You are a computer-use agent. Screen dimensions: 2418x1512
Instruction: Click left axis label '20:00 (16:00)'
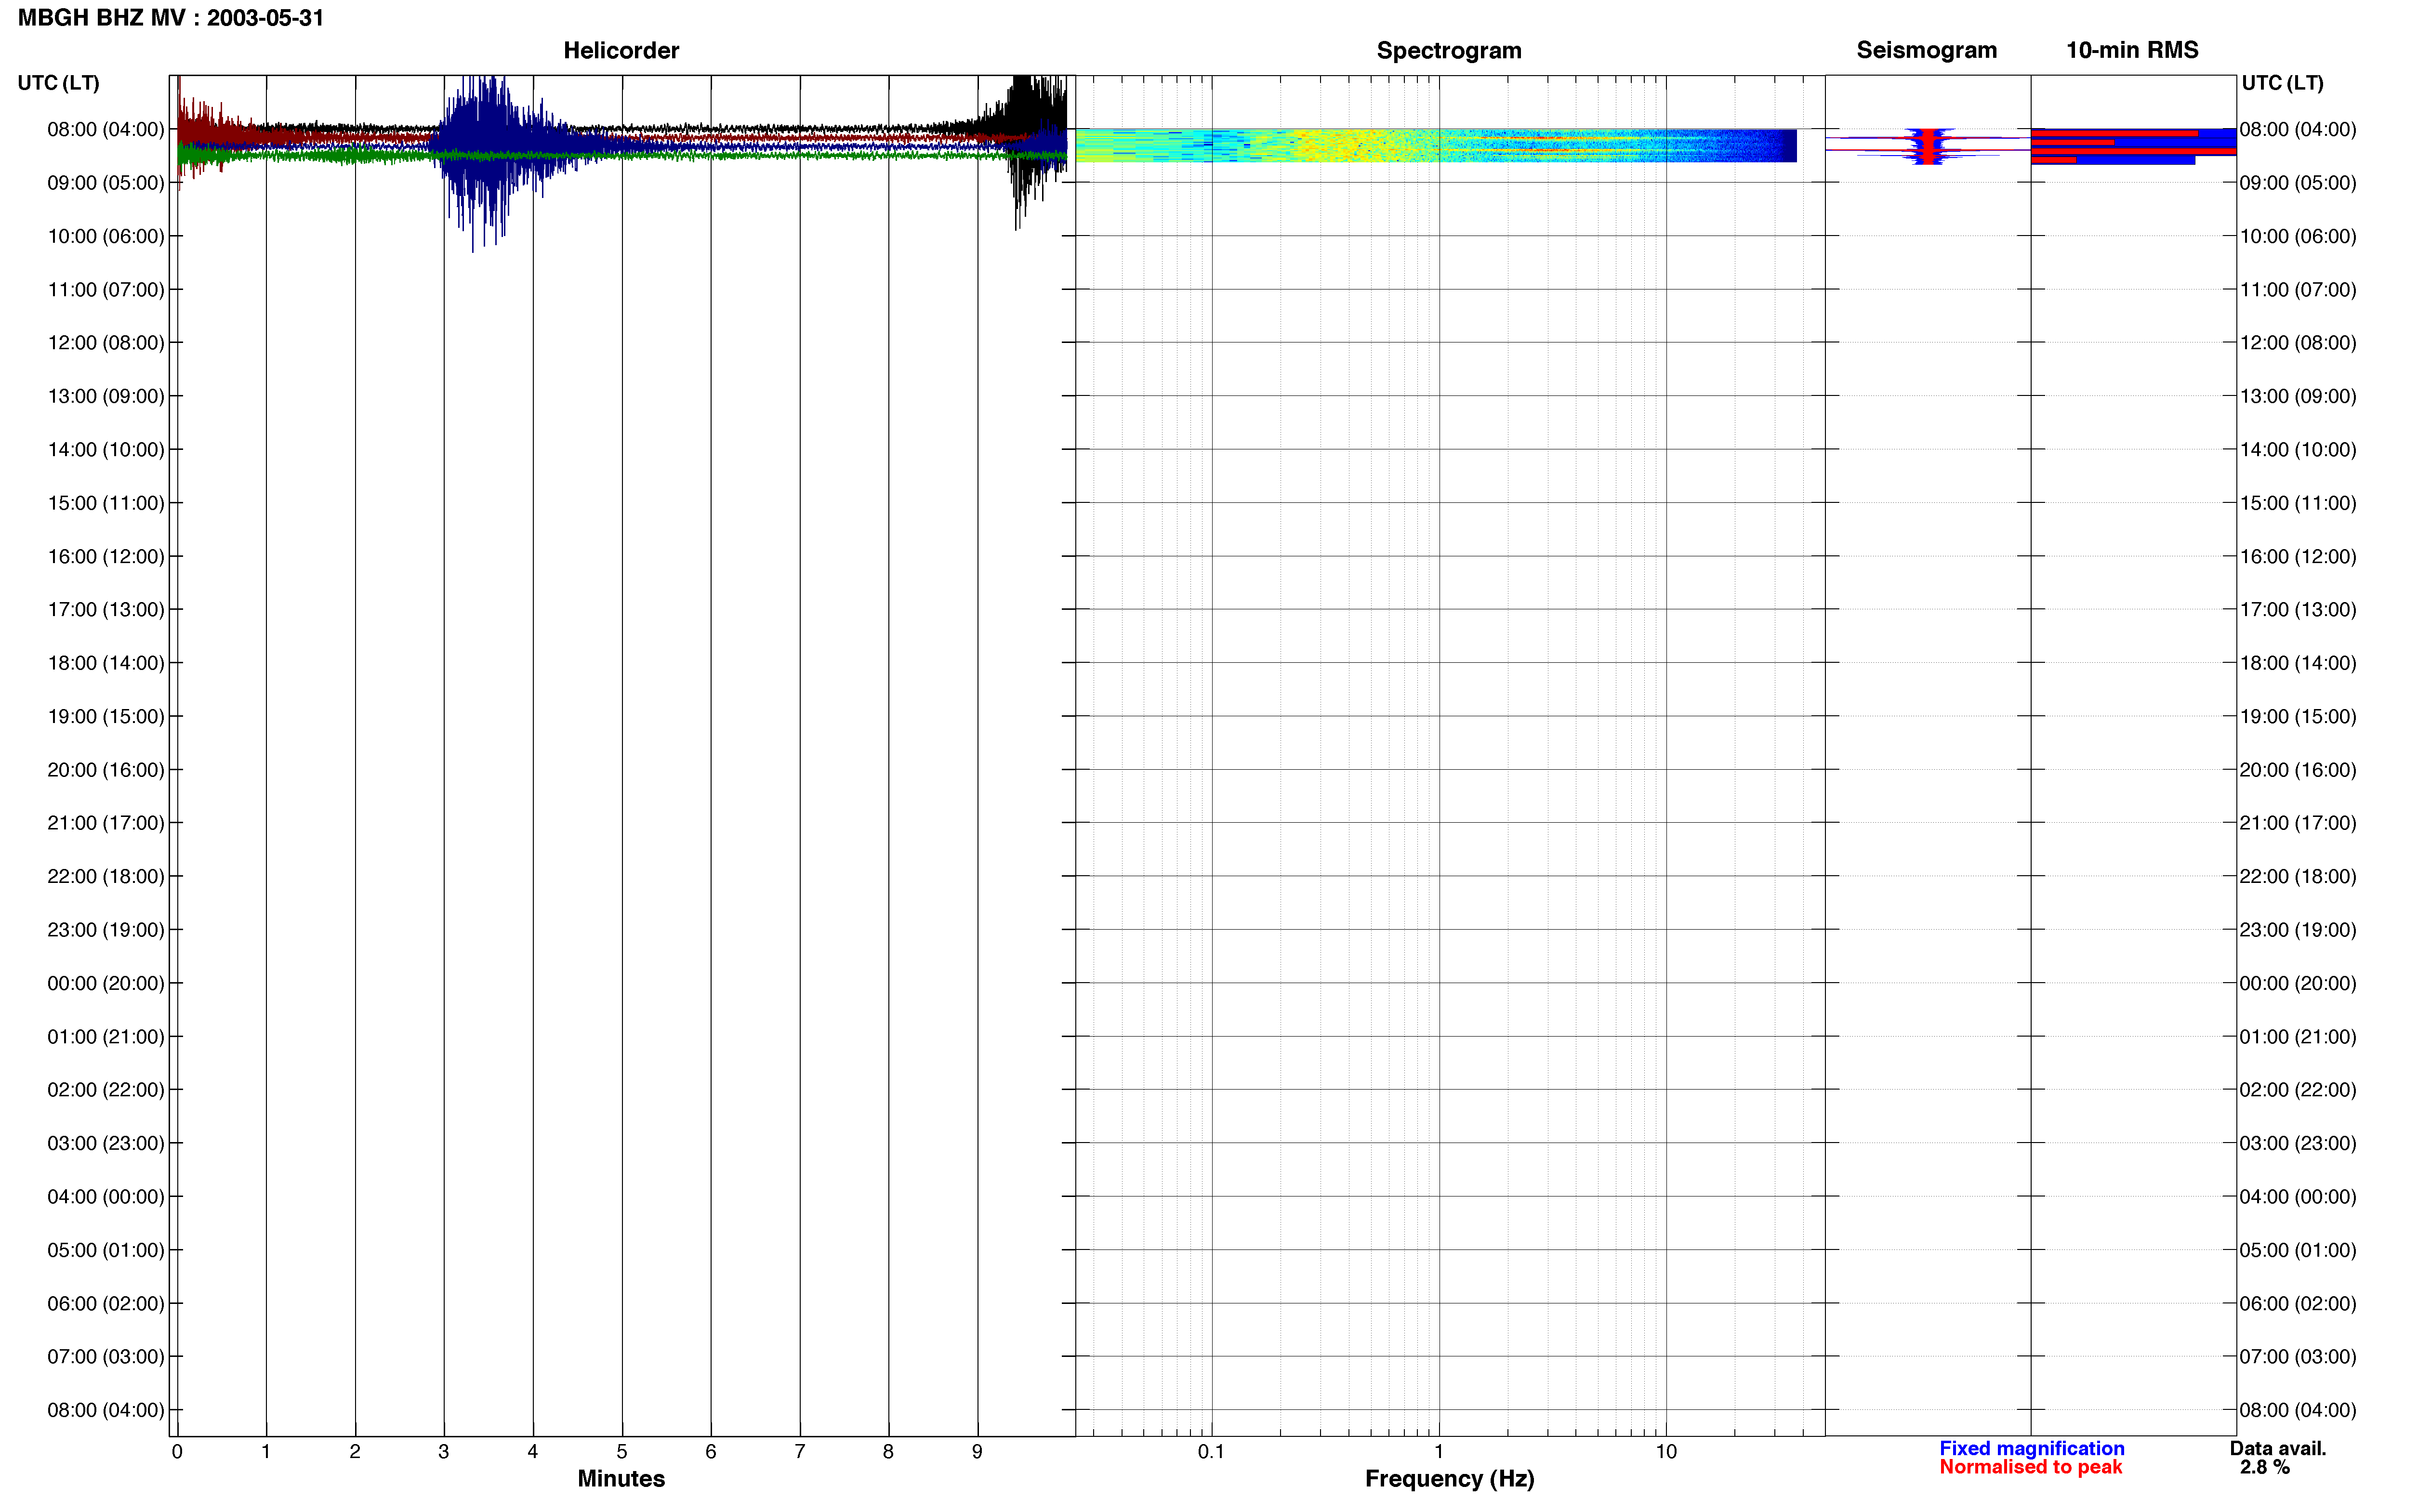point(106,770)
